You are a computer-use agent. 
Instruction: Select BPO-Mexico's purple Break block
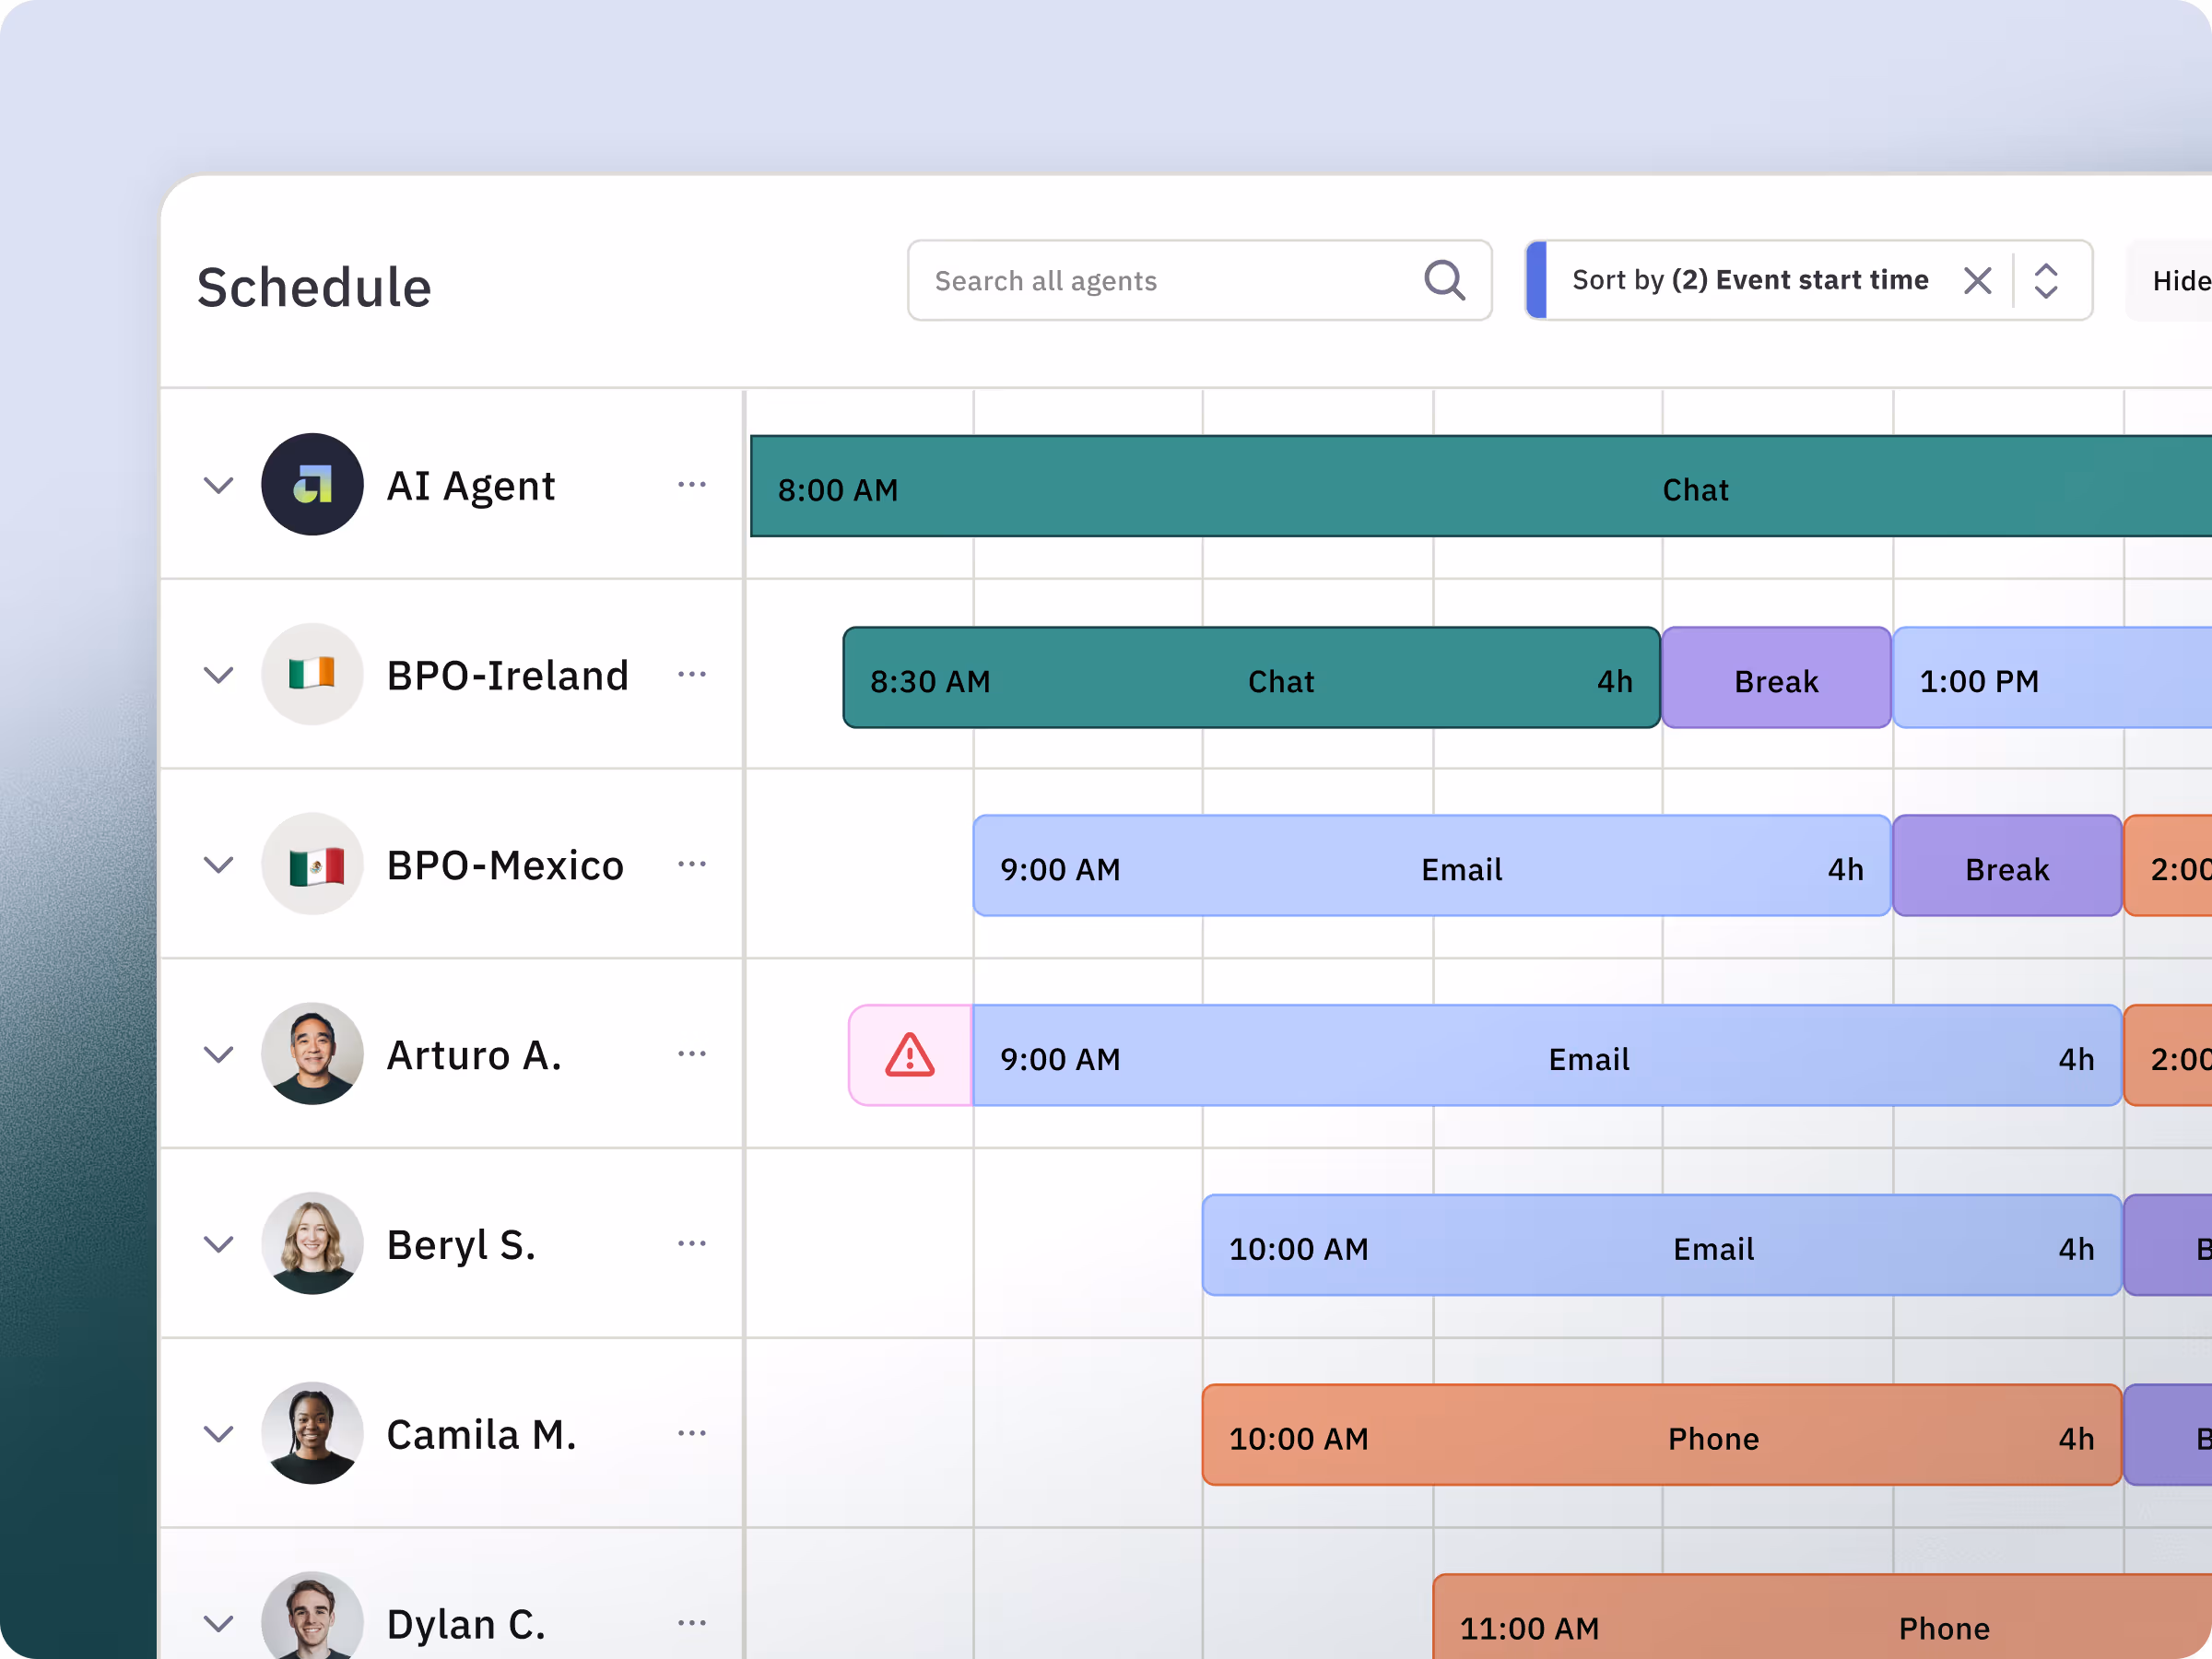tap(2006, 867)
